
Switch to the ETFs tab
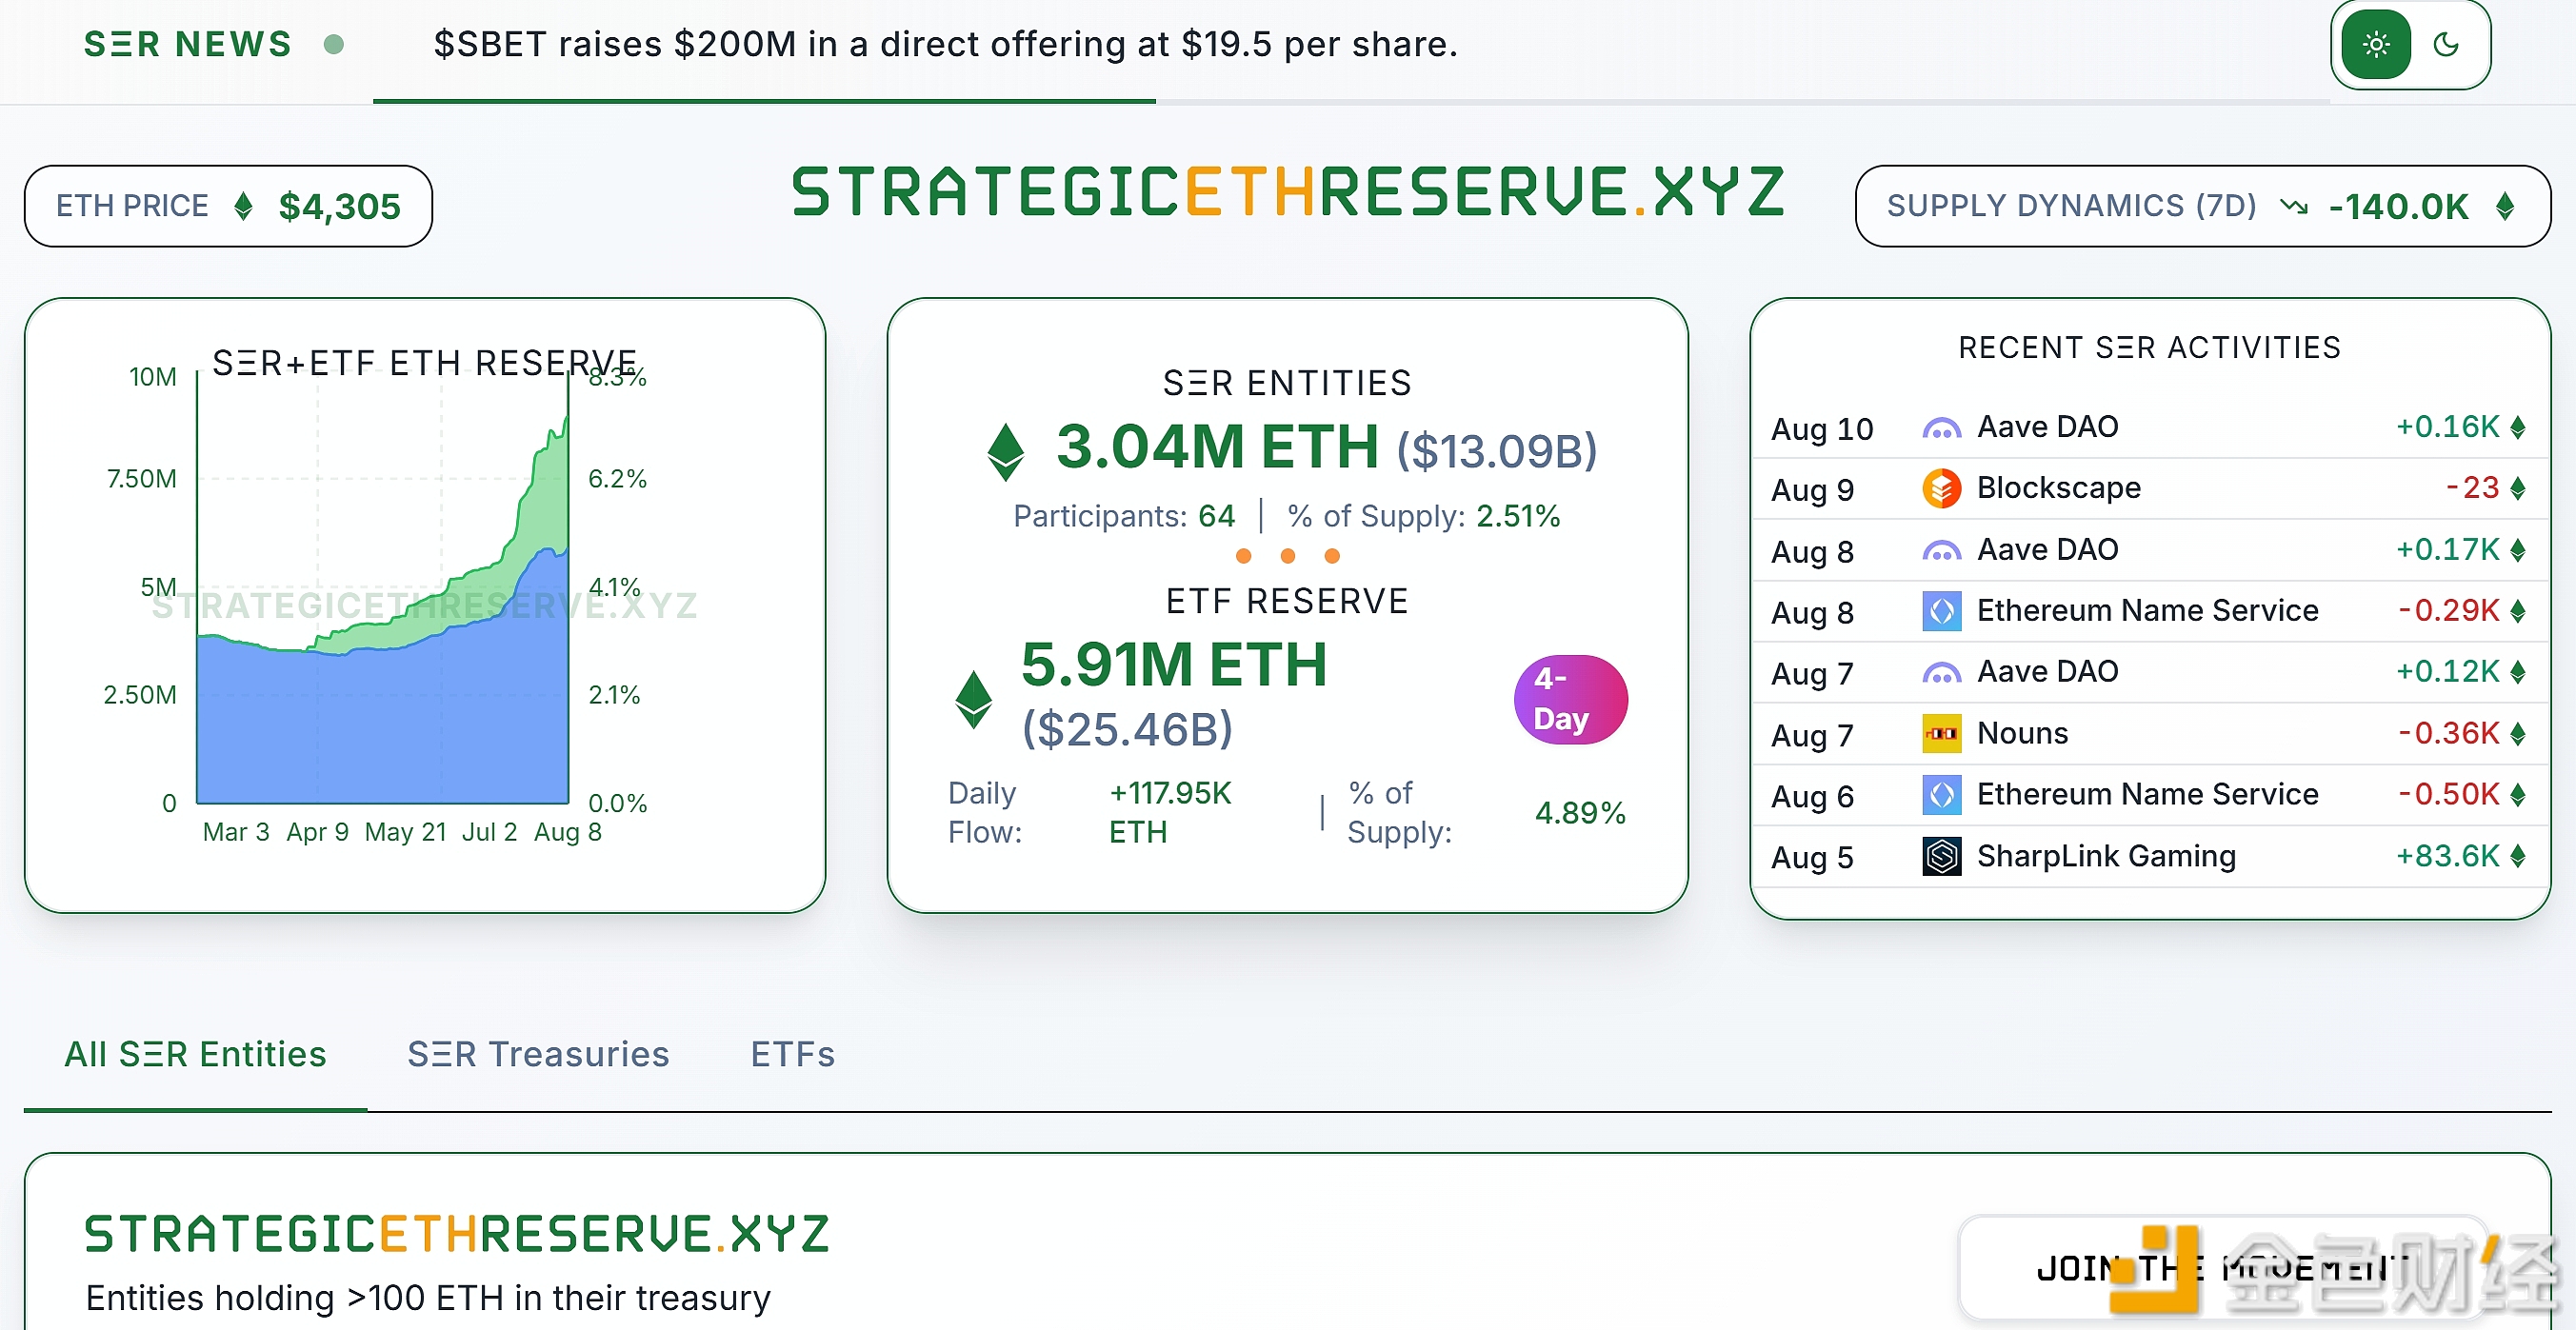click(792, 1054)
